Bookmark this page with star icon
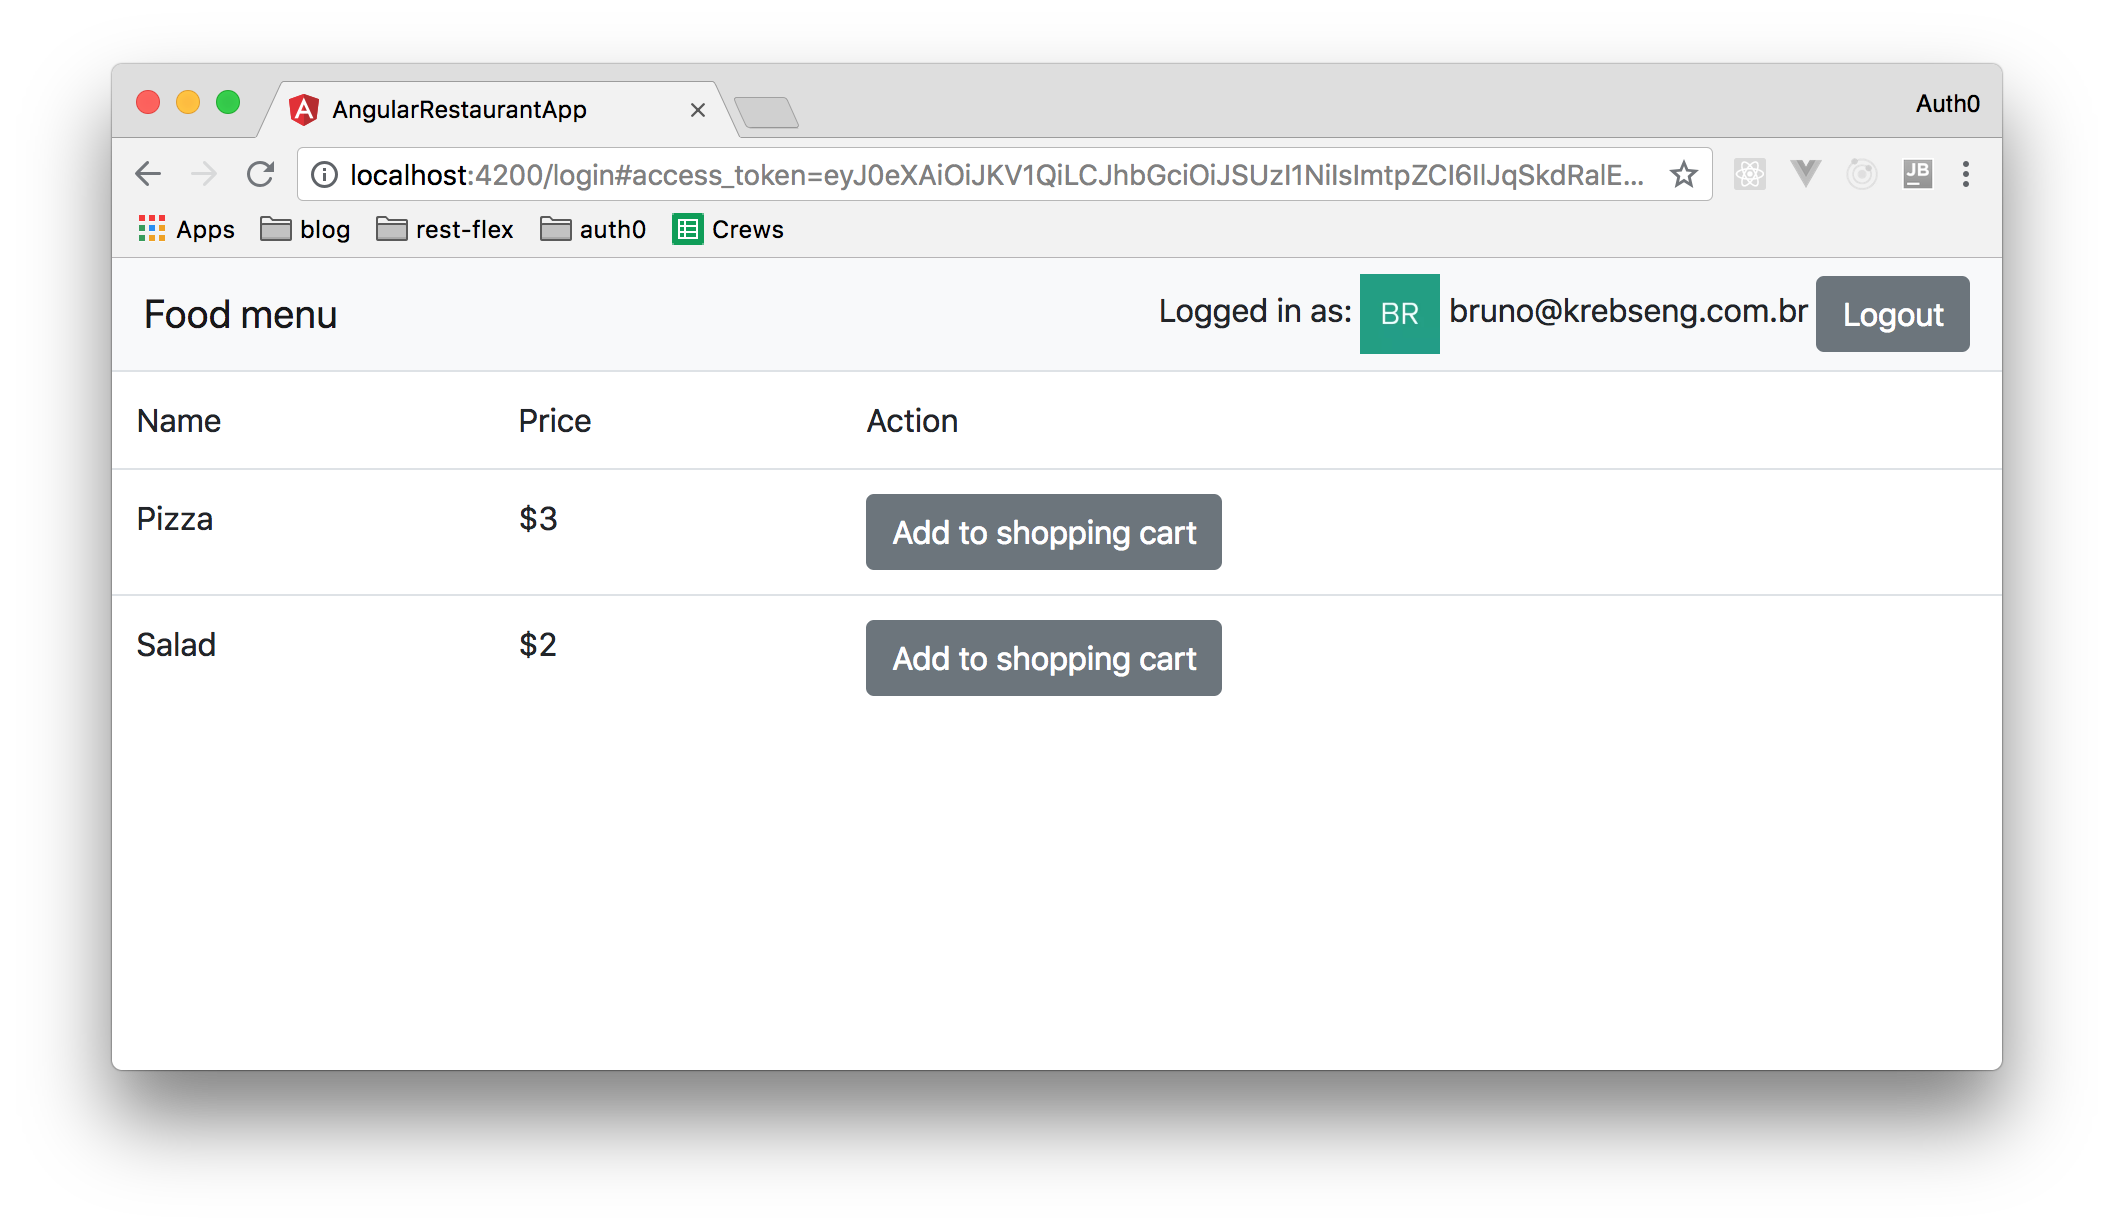The width and height of the screenshot is (2114, 1230). click(x=1684, y=174)
